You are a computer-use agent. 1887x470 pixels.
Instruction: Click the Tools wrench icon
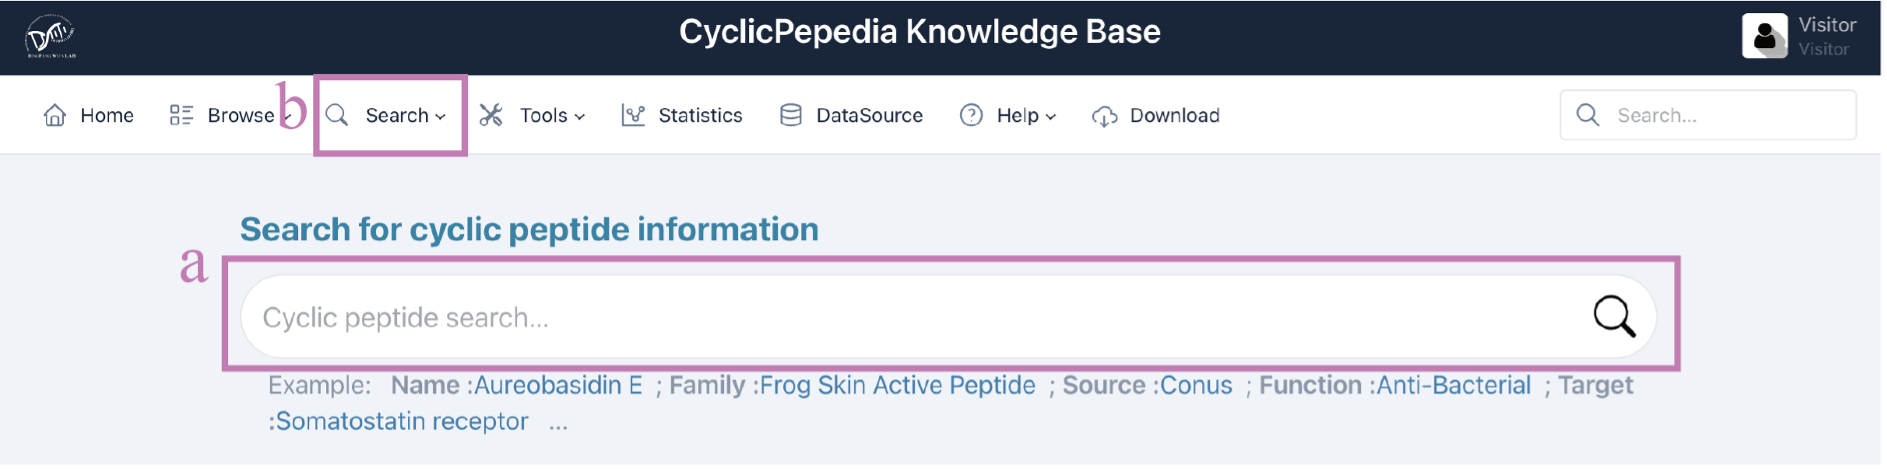coord(491,115)
